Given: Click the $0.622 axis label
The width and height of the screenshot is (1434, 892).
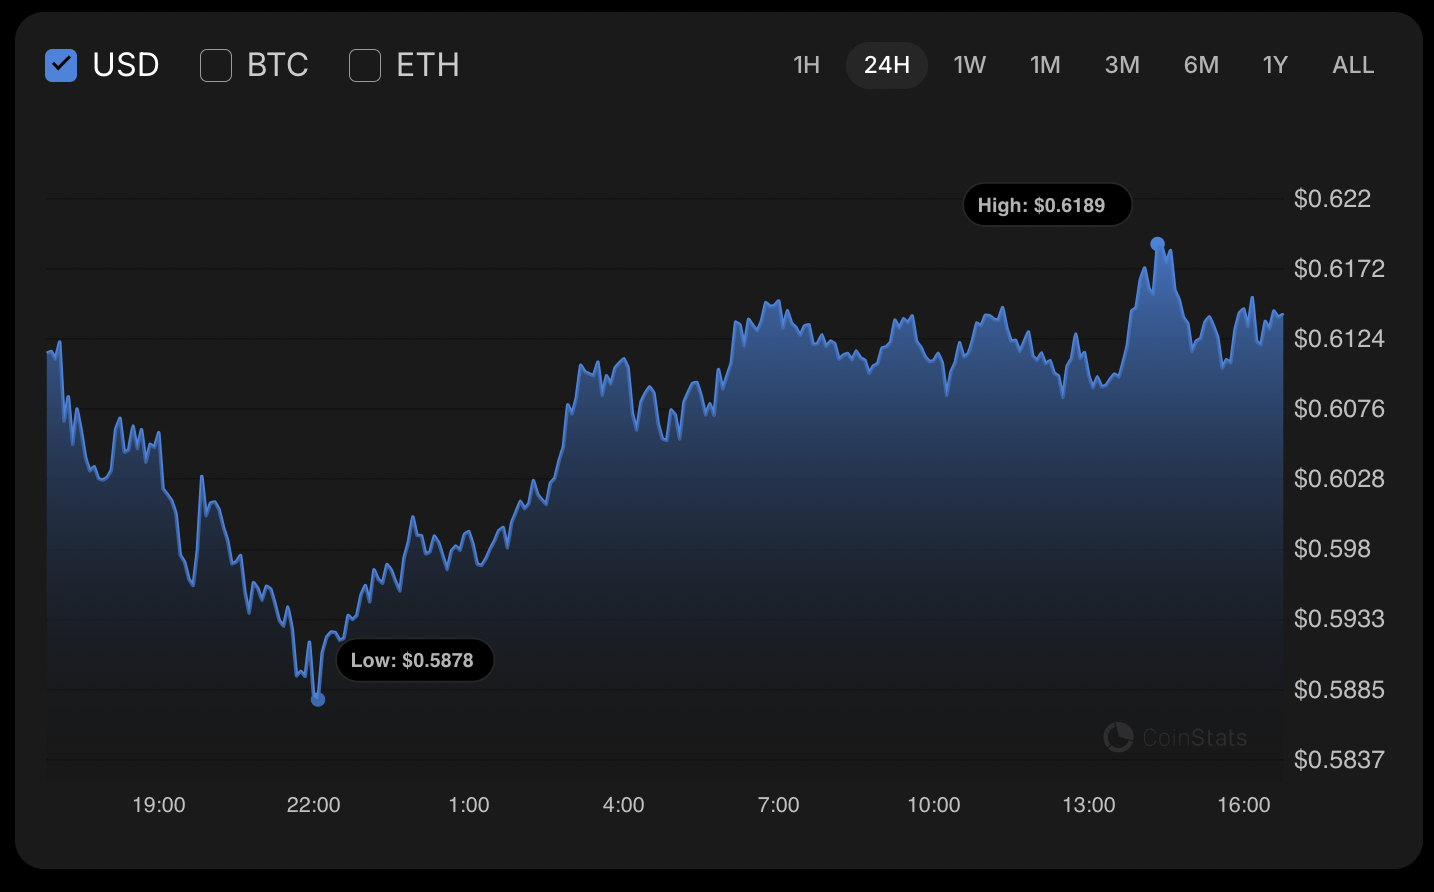Looking at the screenshot, I should pyautogui.click(x=1334, y=198).
